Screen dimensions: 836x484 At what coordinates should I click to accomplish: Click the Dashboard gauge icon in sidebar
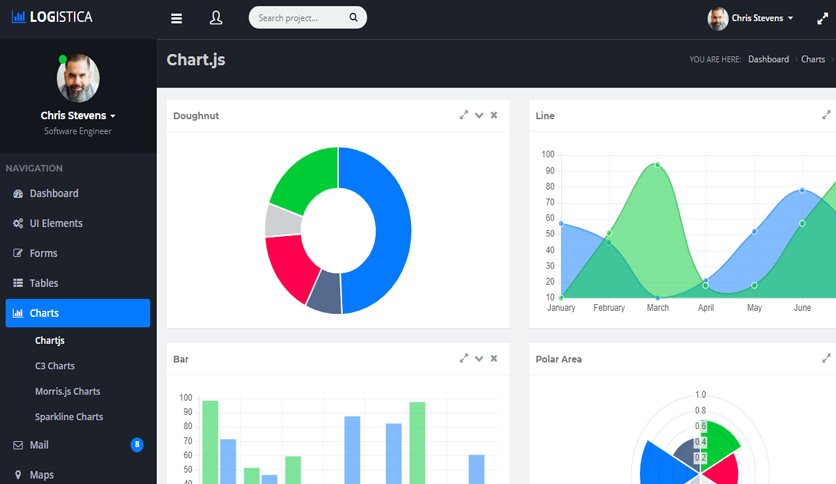pyautogui.click(x=18, y=193)
